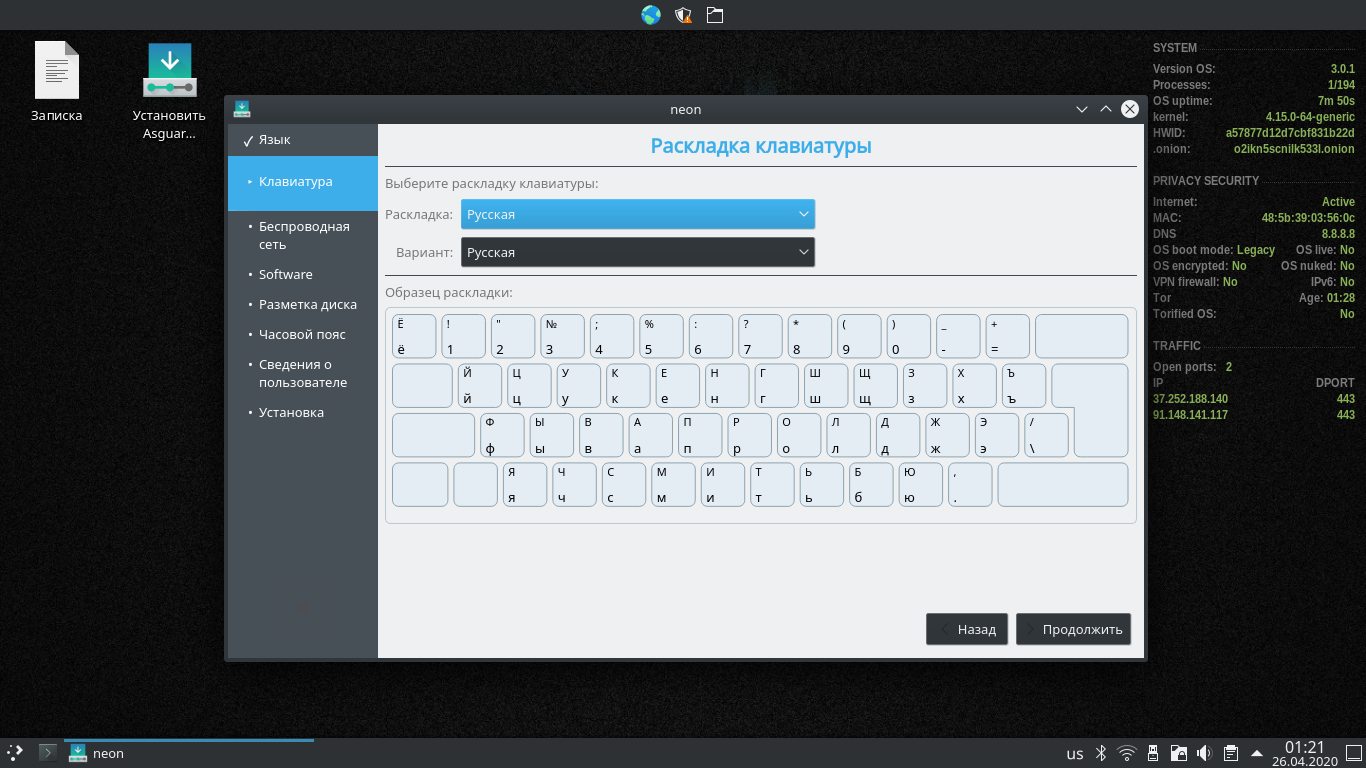The image size is (1366, 768).
Task: Click the Раскладка клавиатуры heading
Action: point(761,146)
